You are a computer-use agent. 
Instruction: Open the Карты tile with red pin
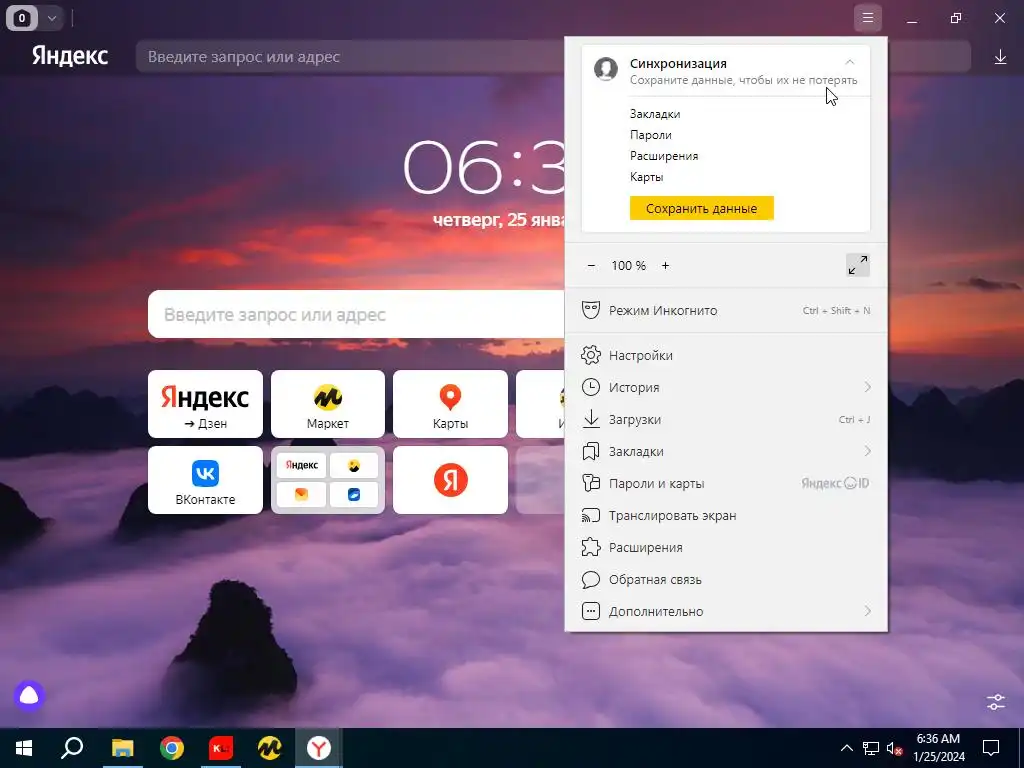click(x=450, y=404)
